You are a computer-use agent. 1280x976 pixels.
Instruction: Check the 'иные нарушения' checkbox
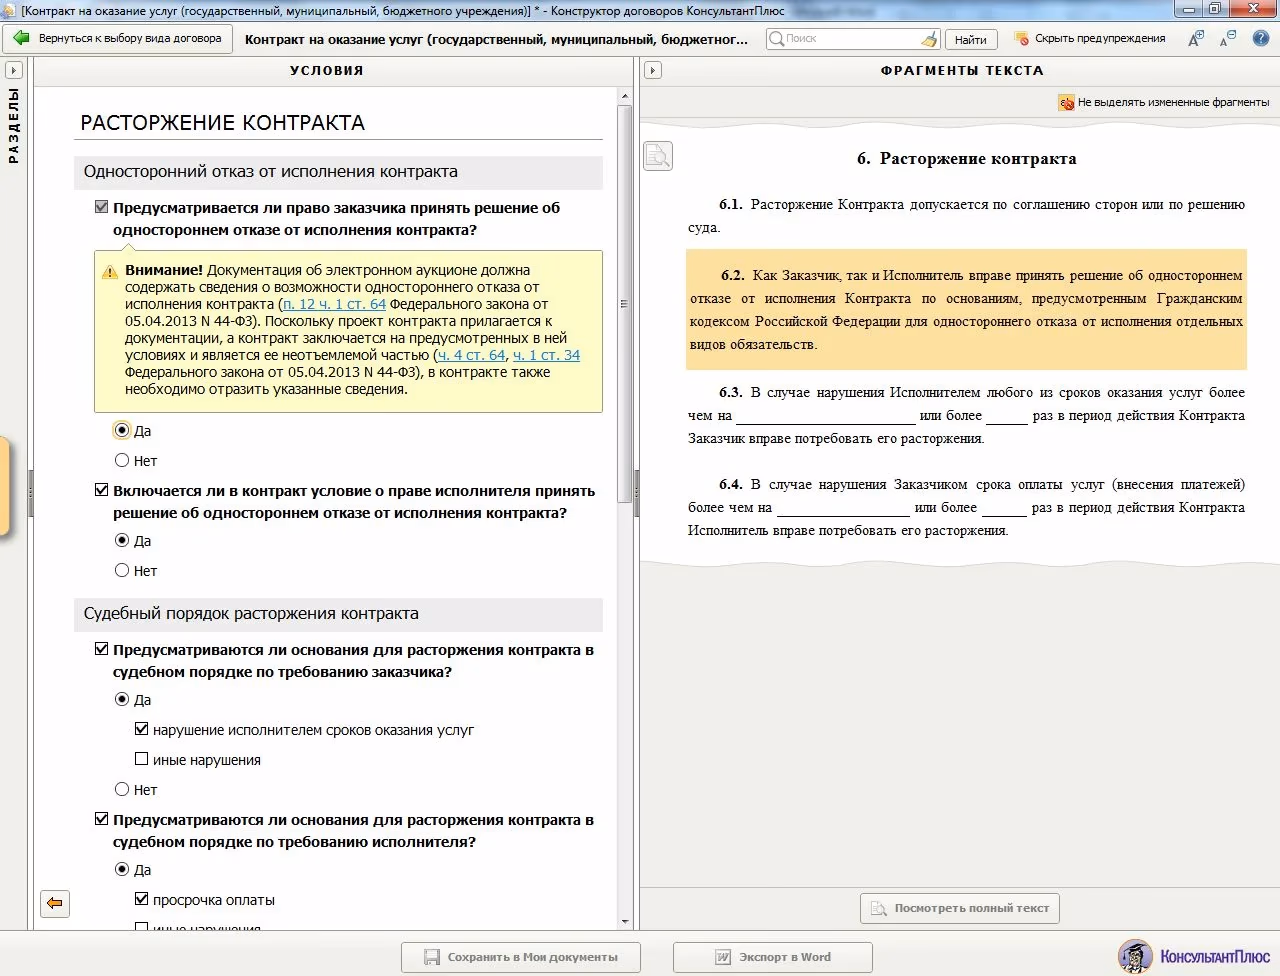click(141, 759)
